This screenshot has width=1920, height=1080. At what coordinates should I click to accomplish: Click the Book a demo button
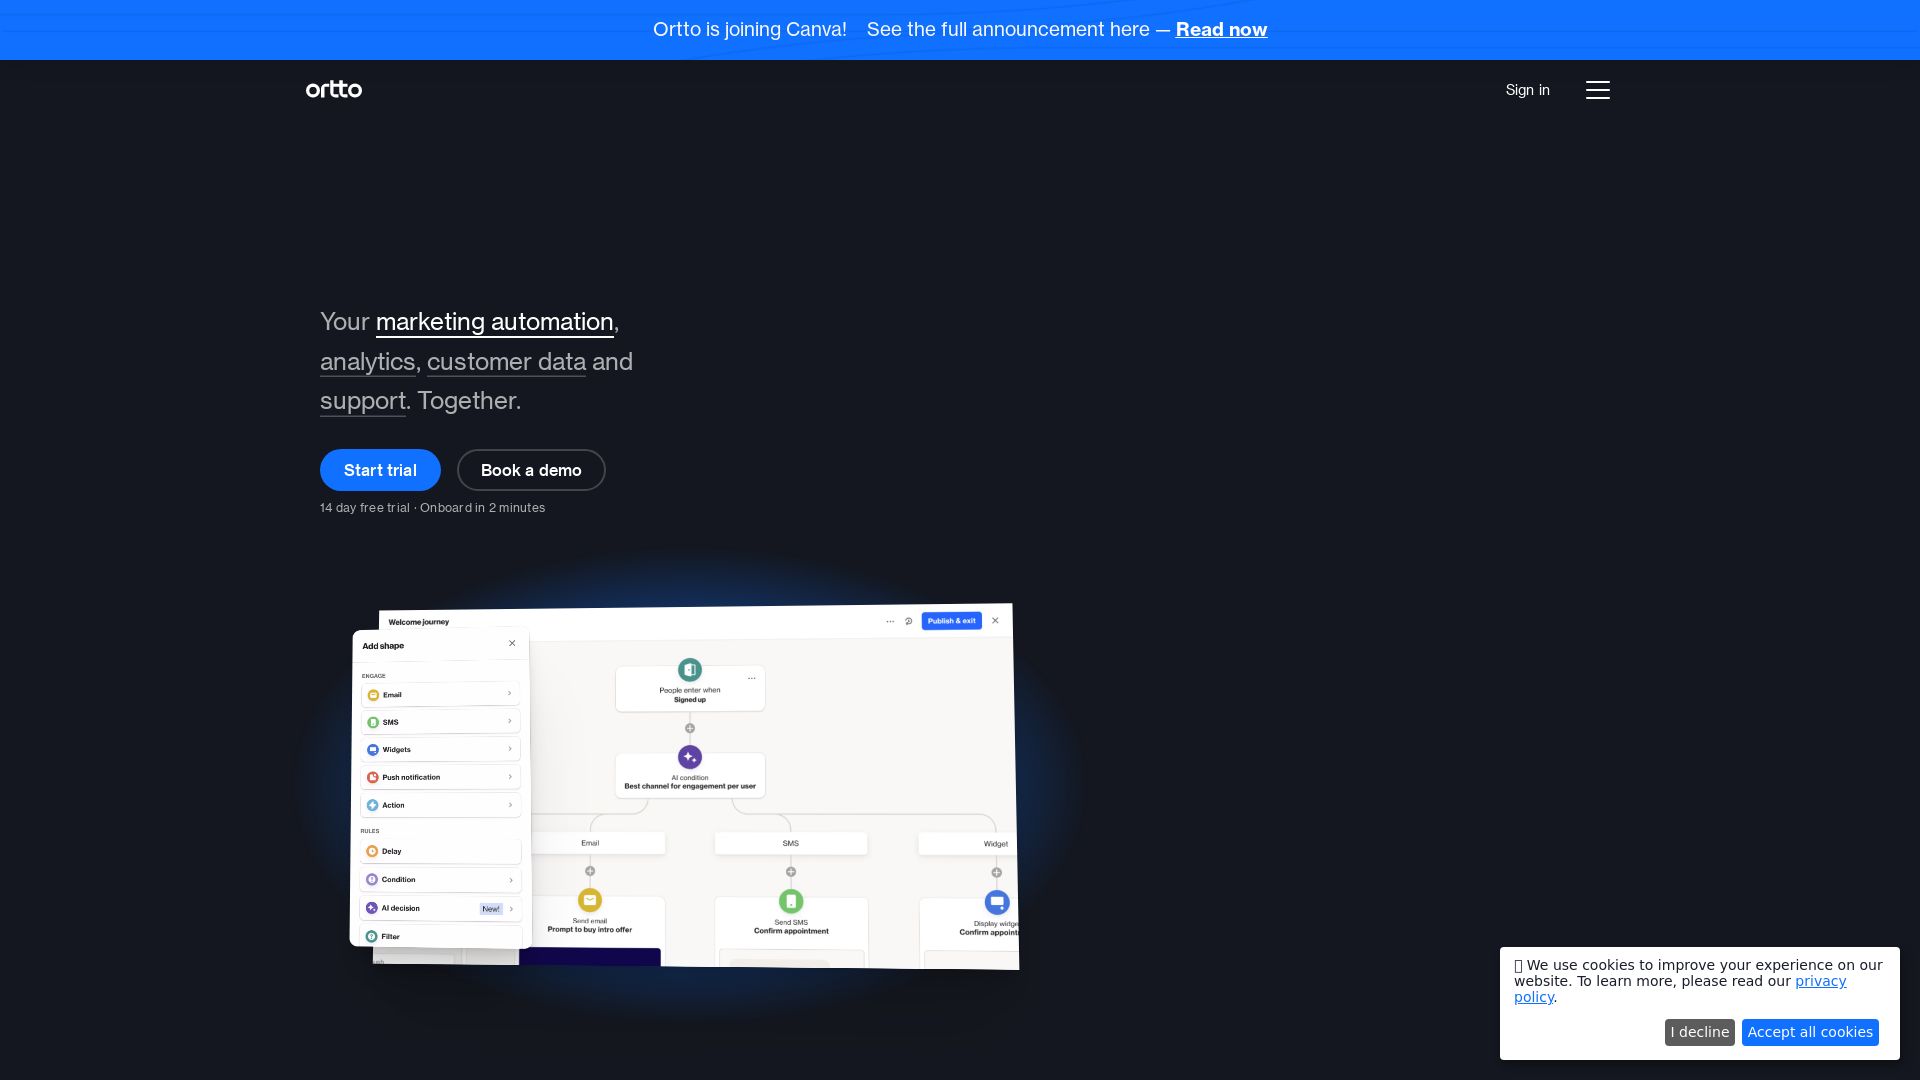[x=531, y=470]
